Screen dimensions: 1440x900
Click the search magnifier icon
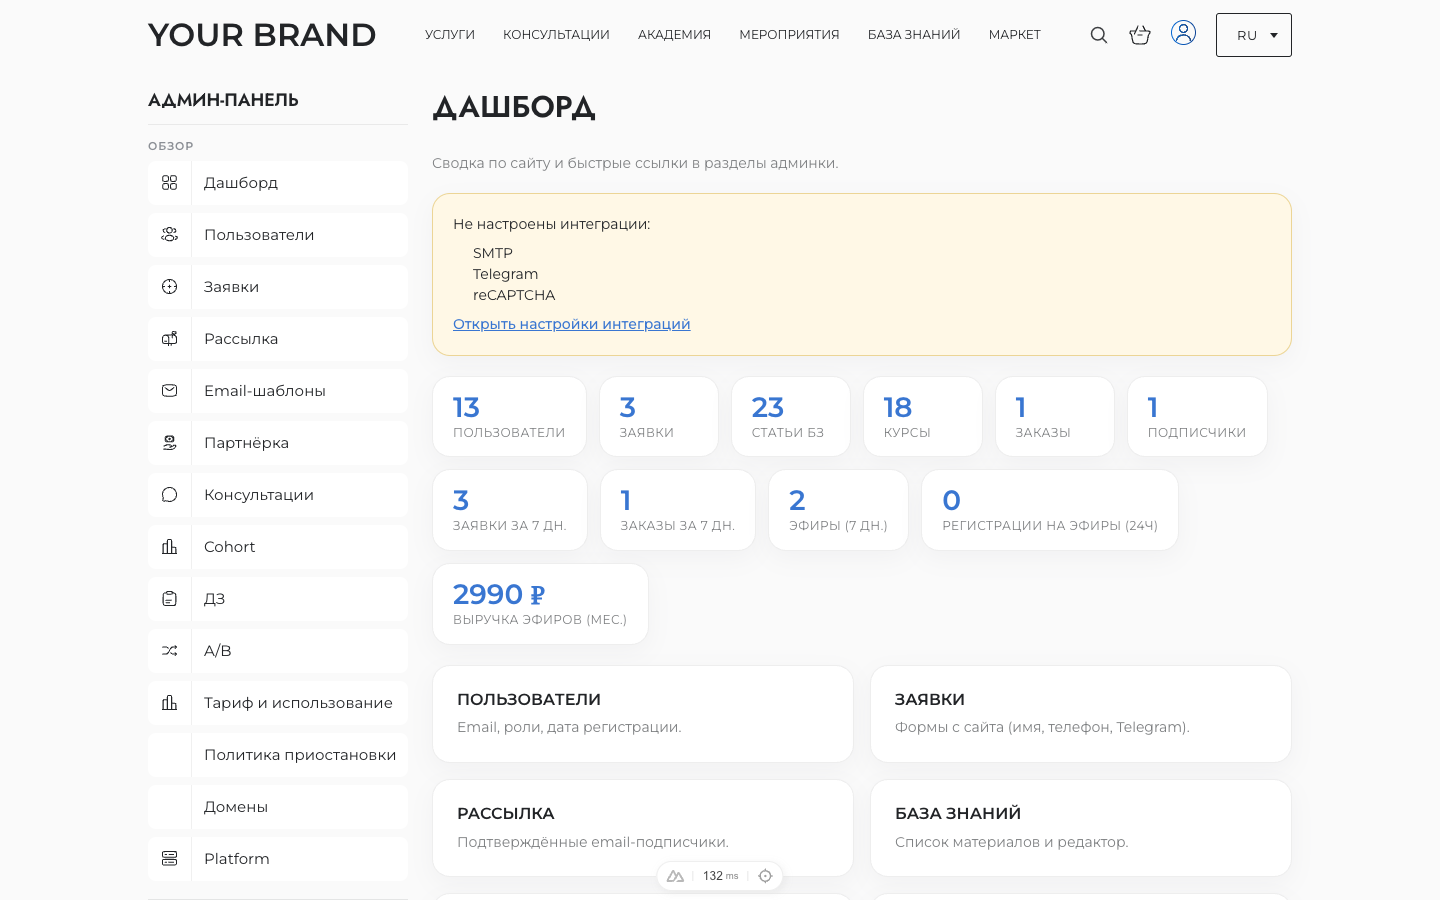1098,35
